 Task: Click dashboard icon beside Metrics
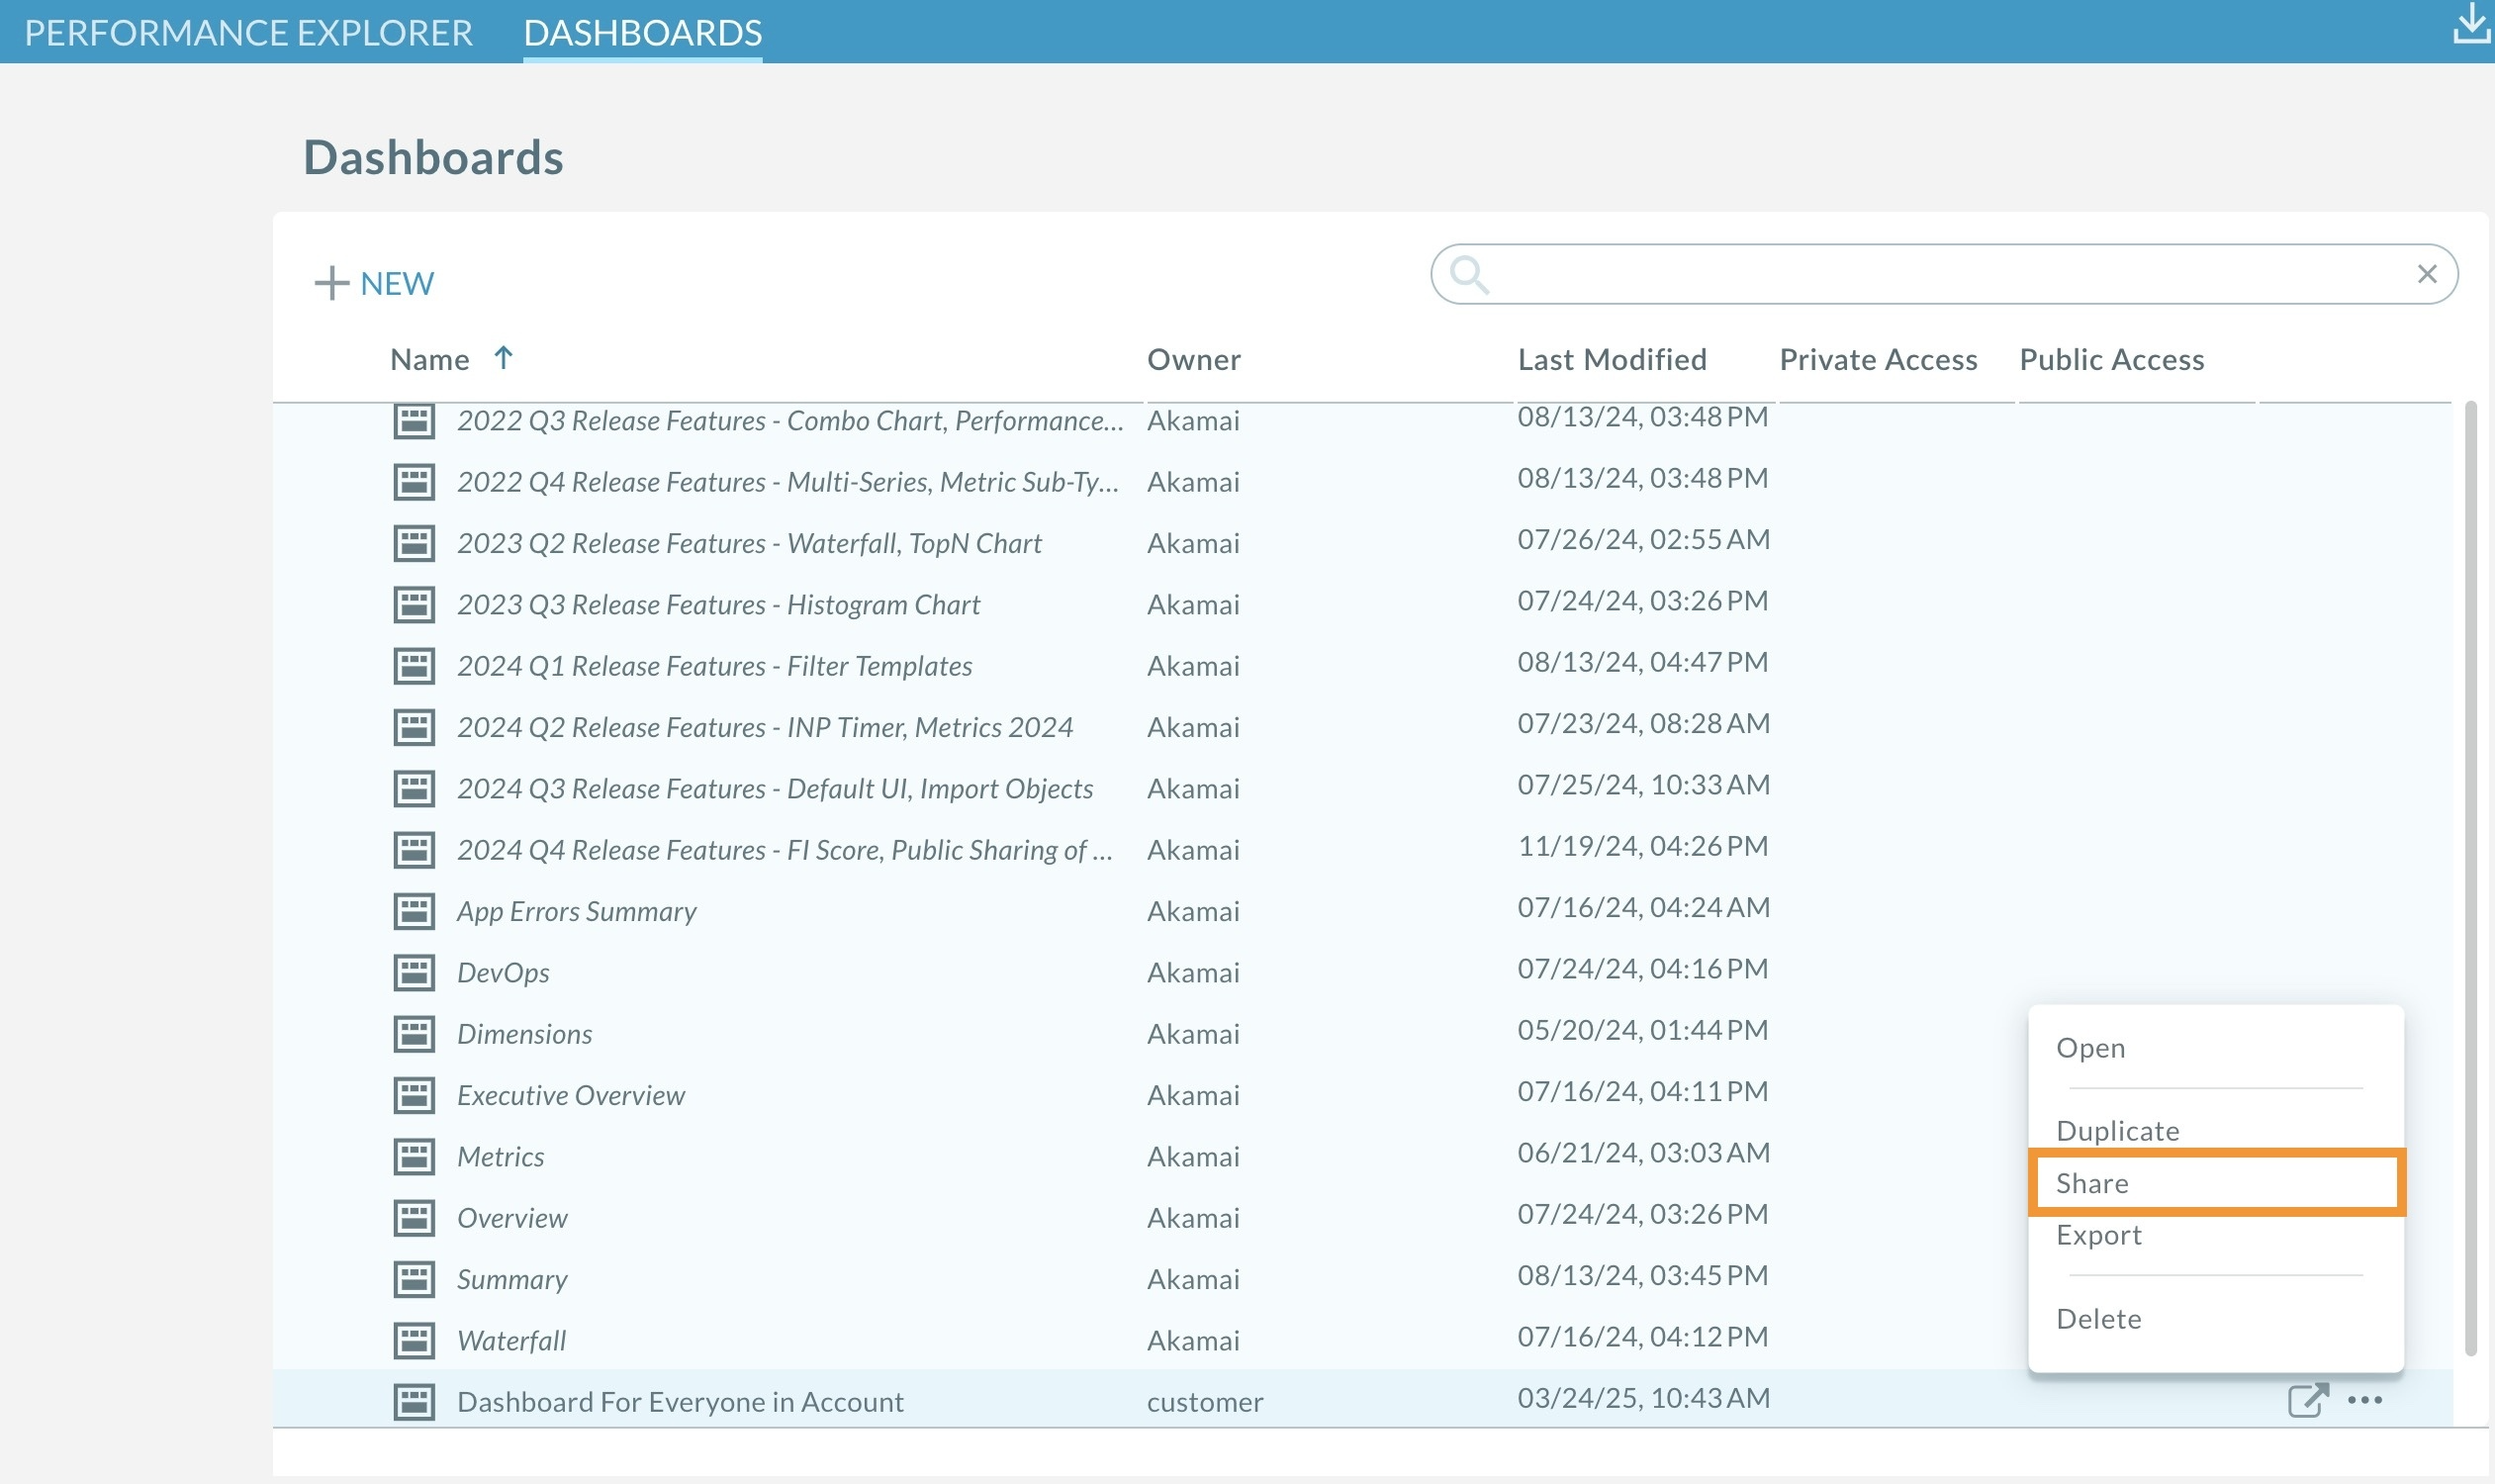coord(414,1157)
